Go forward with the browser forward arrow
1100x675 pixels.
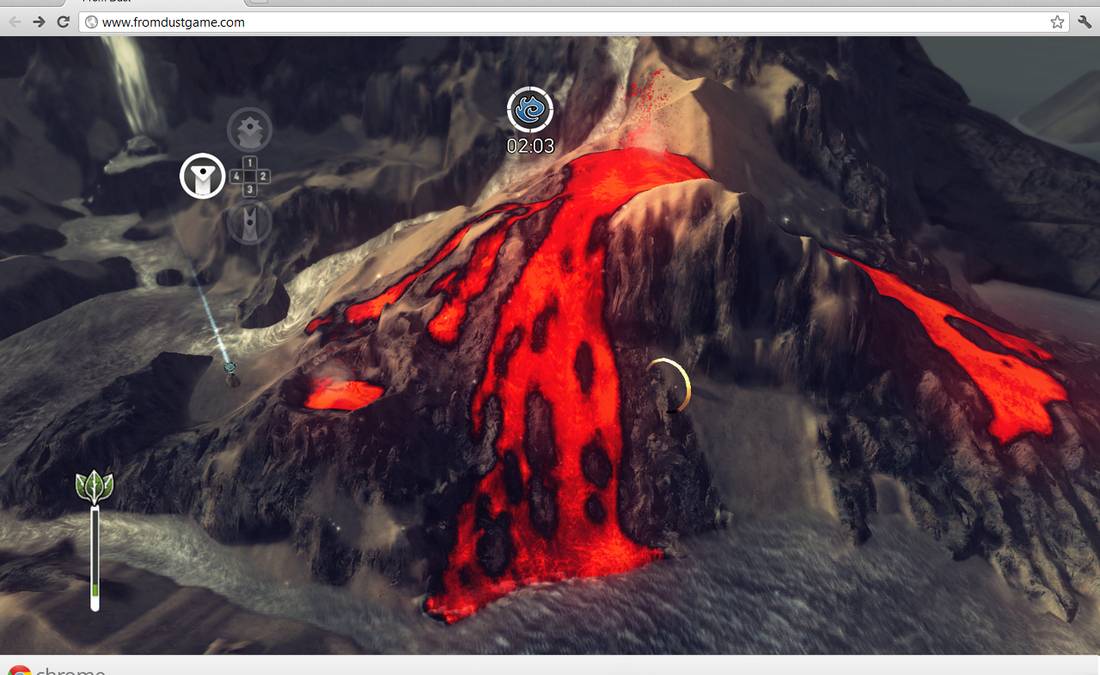tap(39, 22)
